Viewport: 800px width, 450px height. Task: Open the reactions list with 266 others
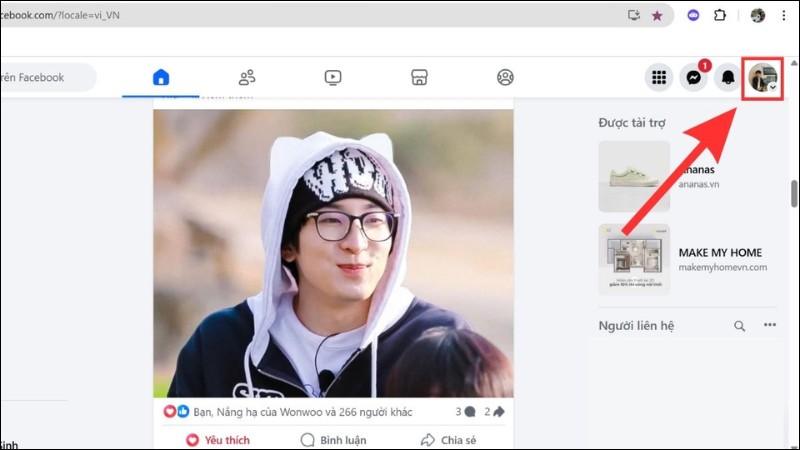coord(303,412)
